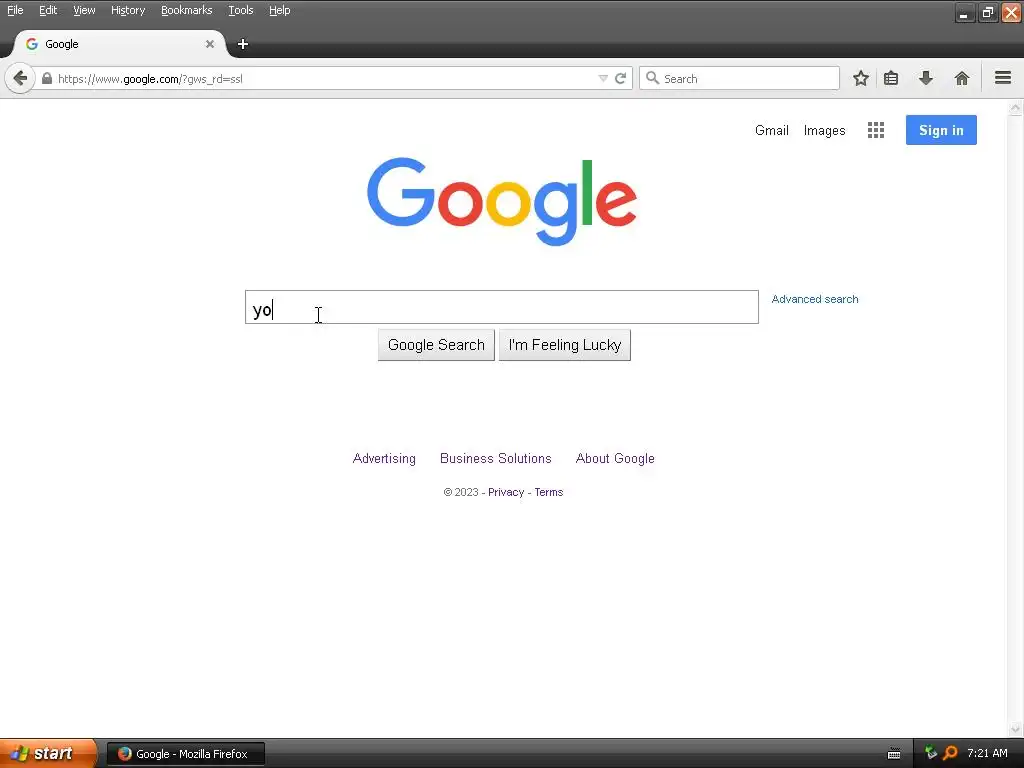This screenshot has width=1024, height=768.
Task: Open the Images link
Action: [824, 130]
